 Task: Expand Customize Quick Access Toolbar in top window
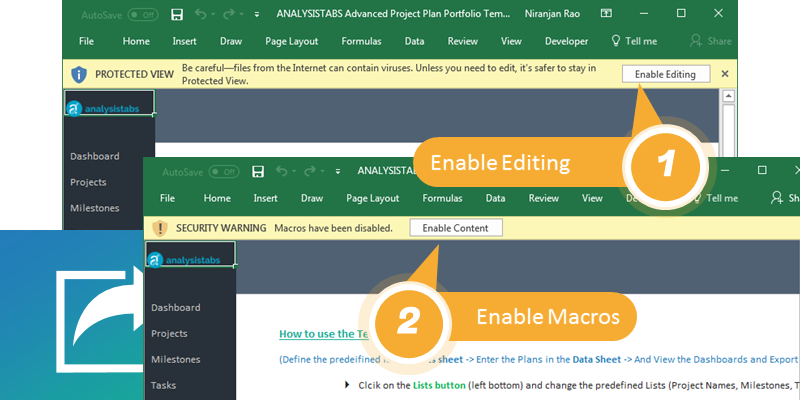[x=257, y=15]
